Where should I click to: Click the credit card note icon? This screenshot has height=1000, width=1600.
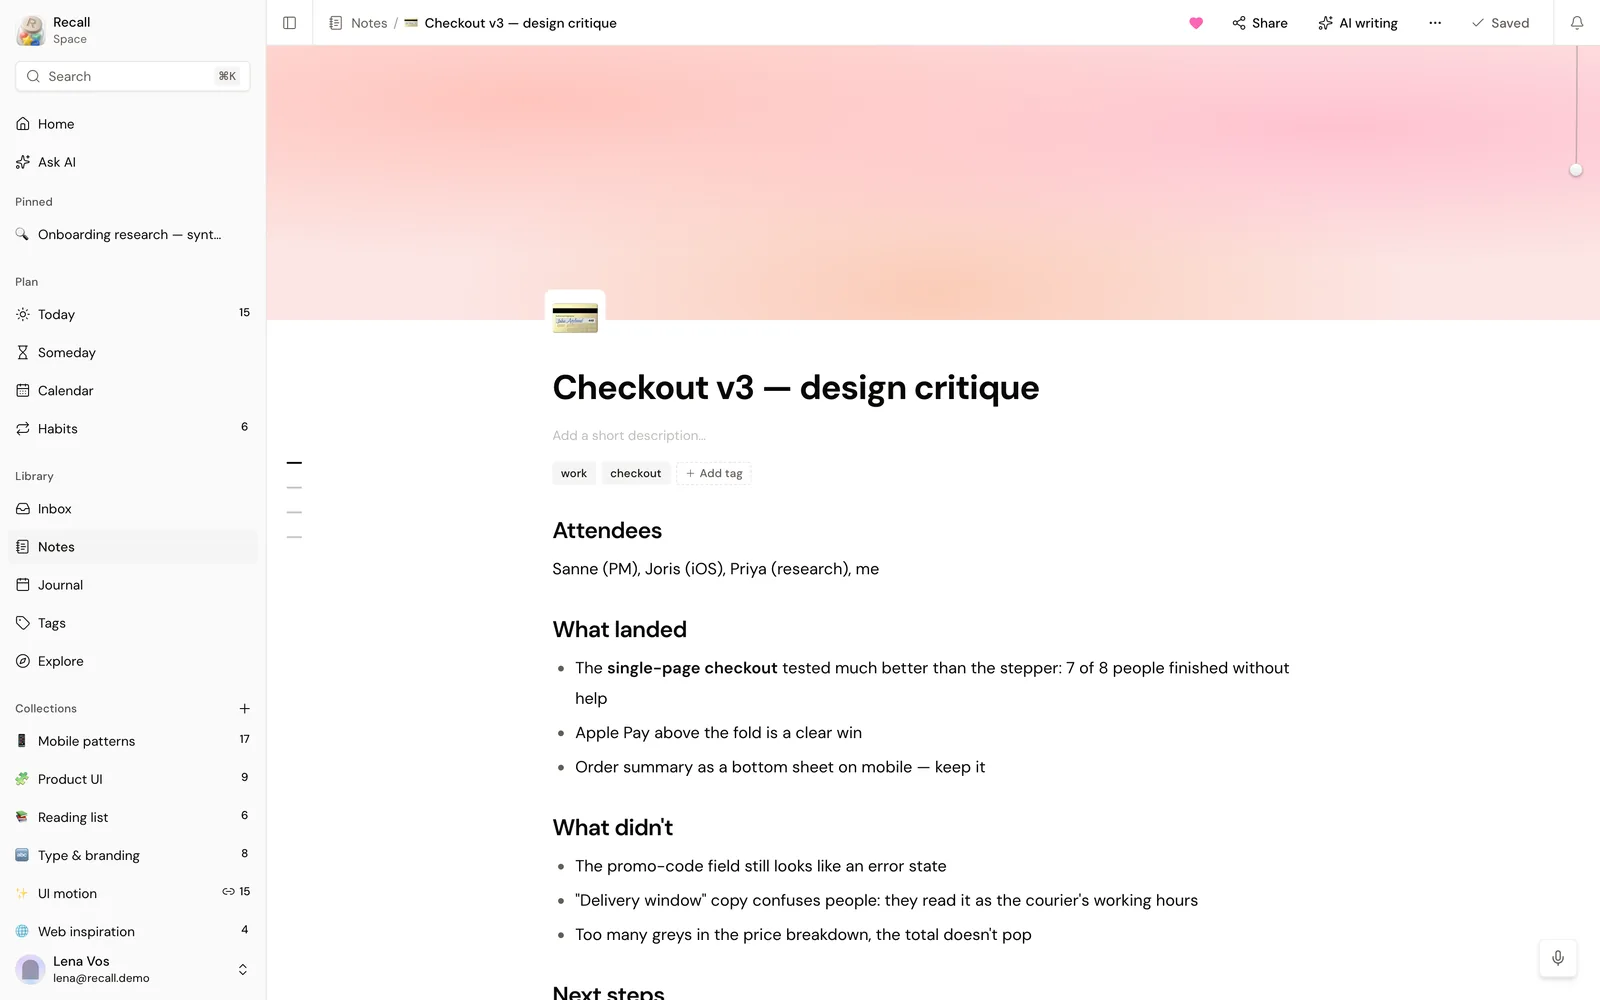point(575,318)
